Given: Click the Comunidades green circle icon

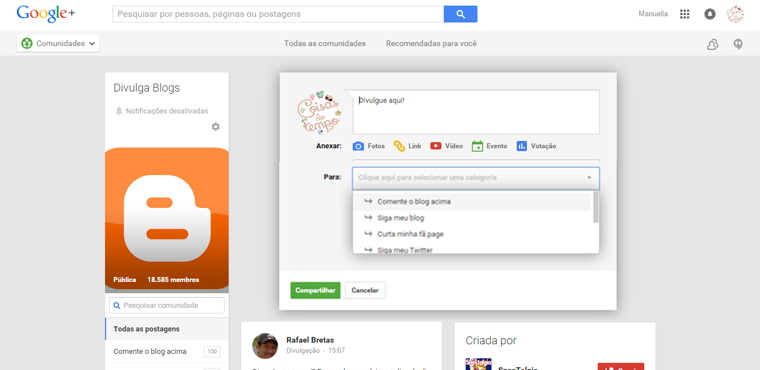Looking at the screenshot, I should [27, 43].
